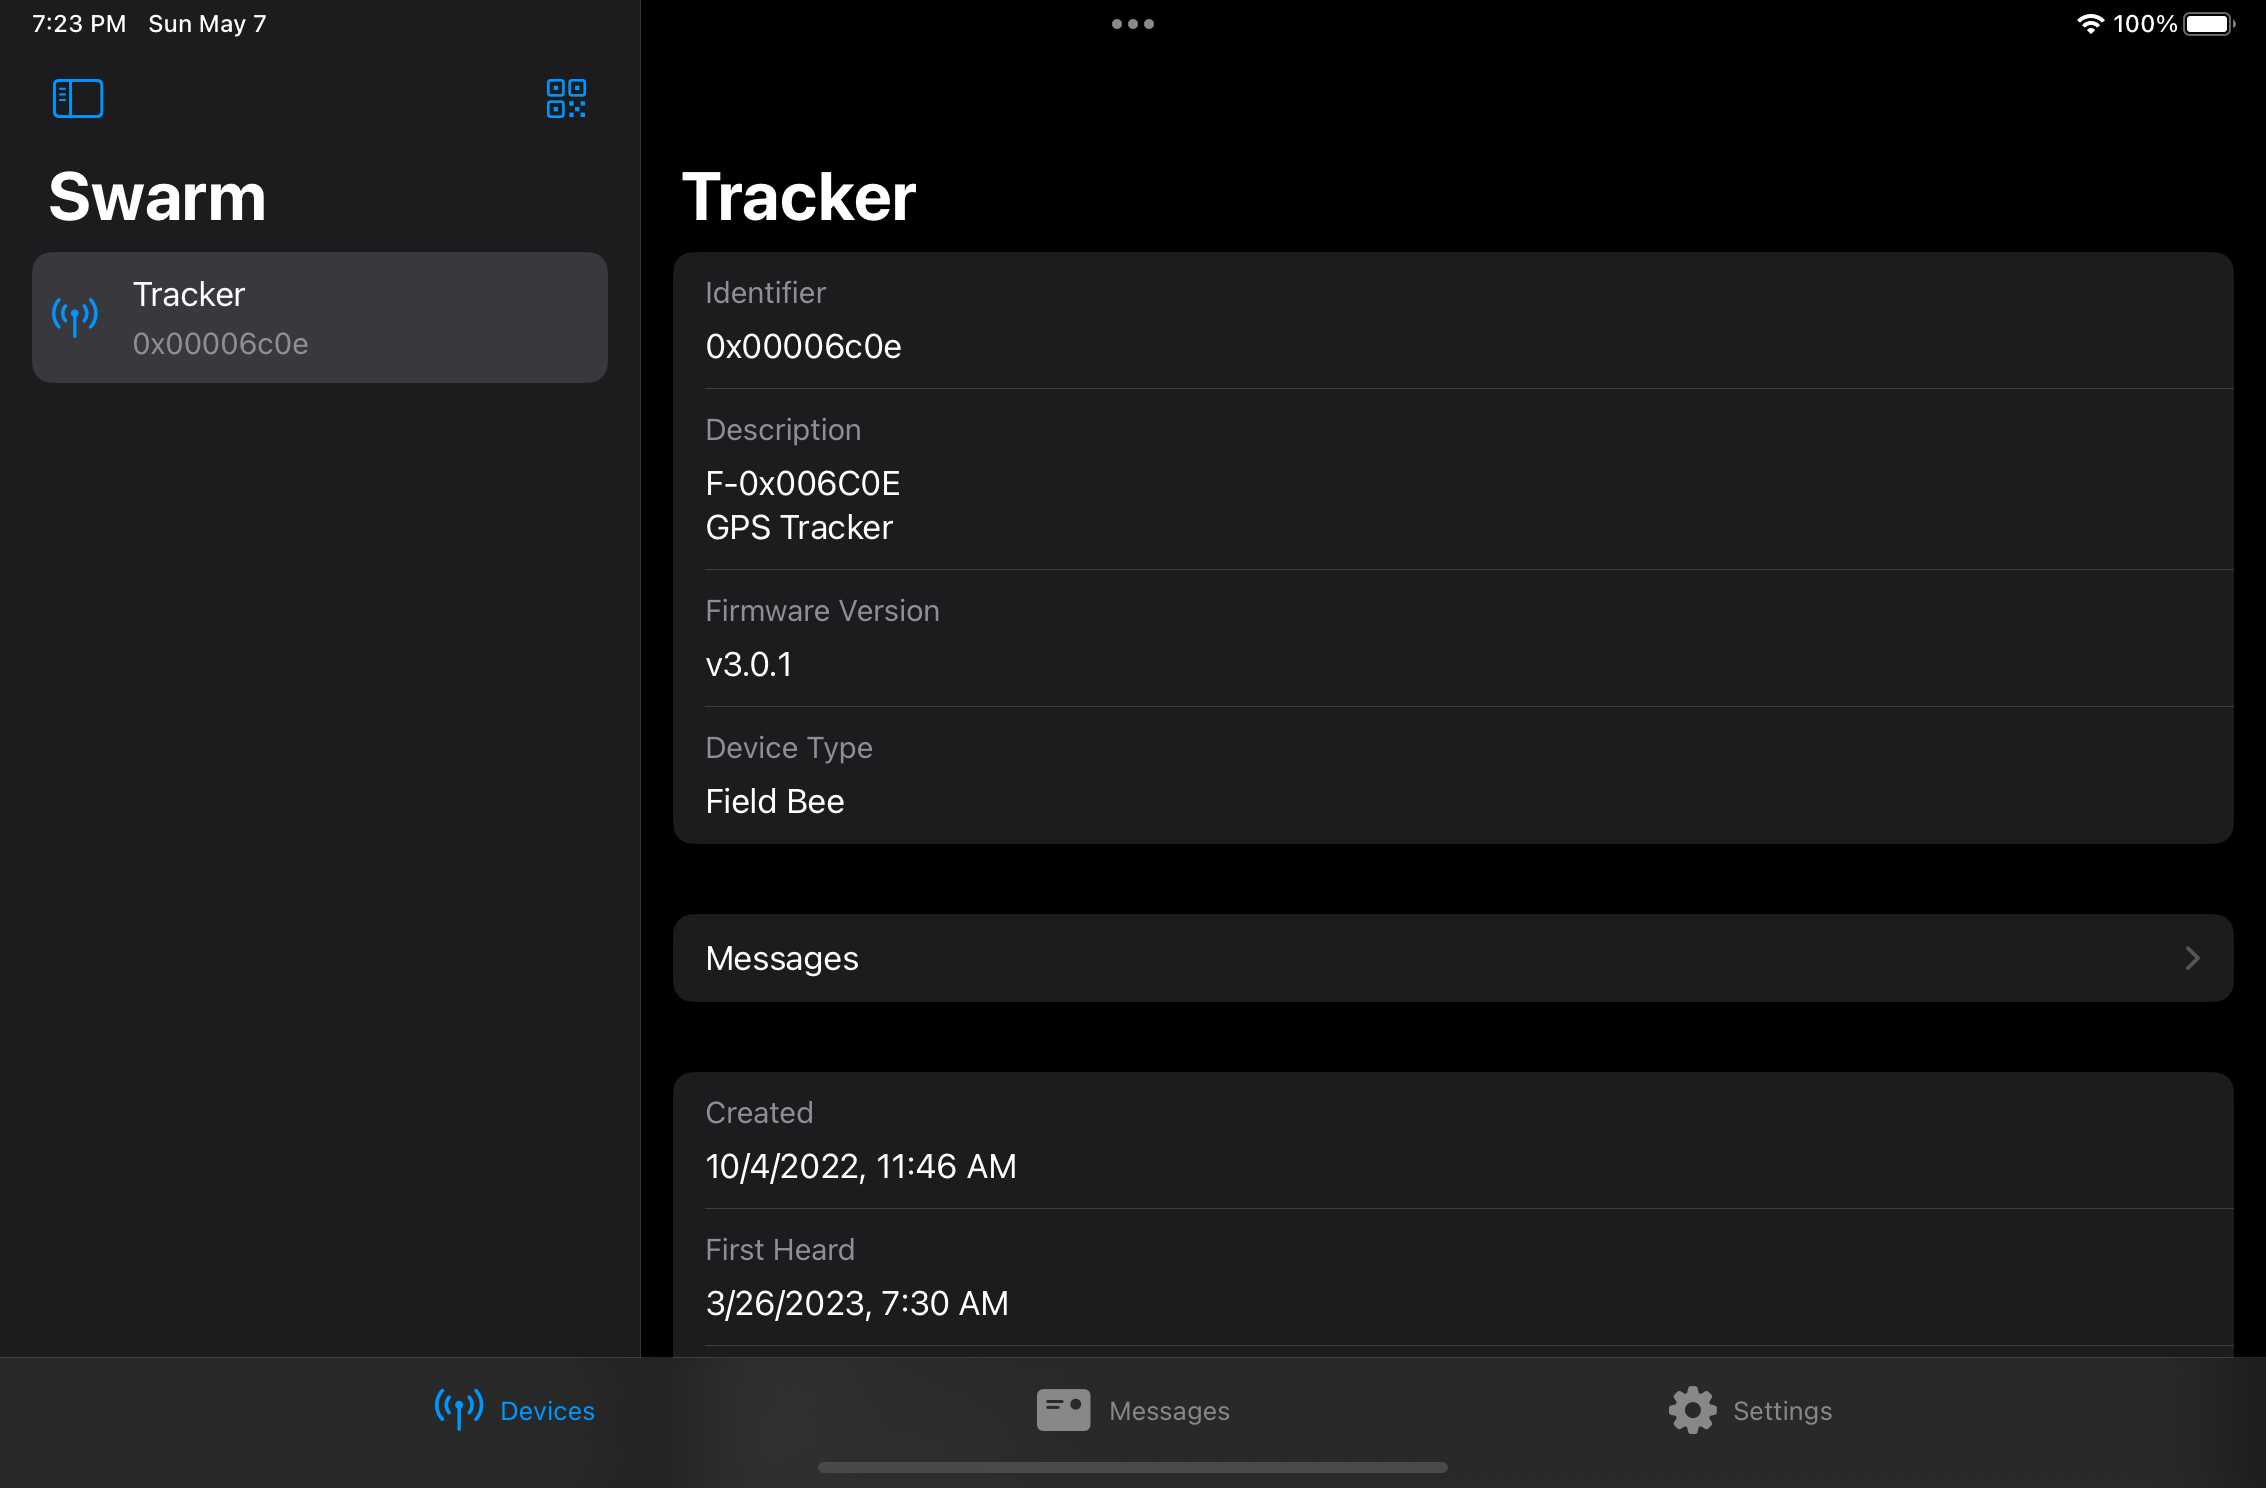The width and height of the screenshot is (2266, 1488).
Task: Select the Tracker device in sidebar
Action: [x=320, y=317]
